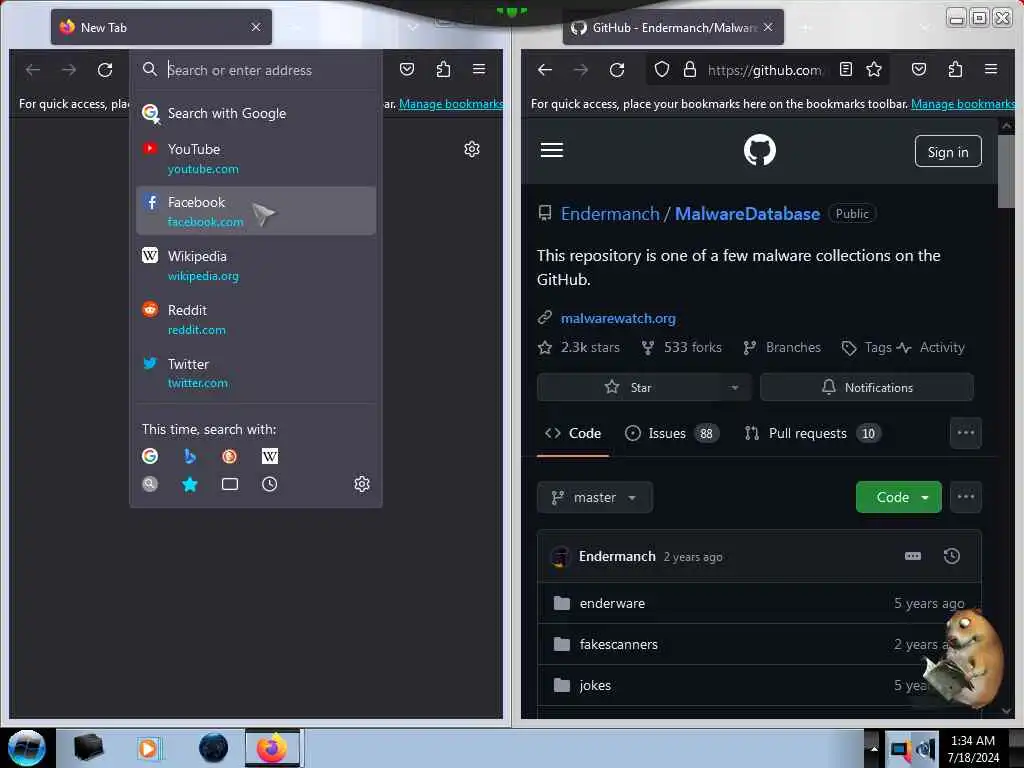Choose YouTube suggestion in dropdown

click(x=255, y=159)
